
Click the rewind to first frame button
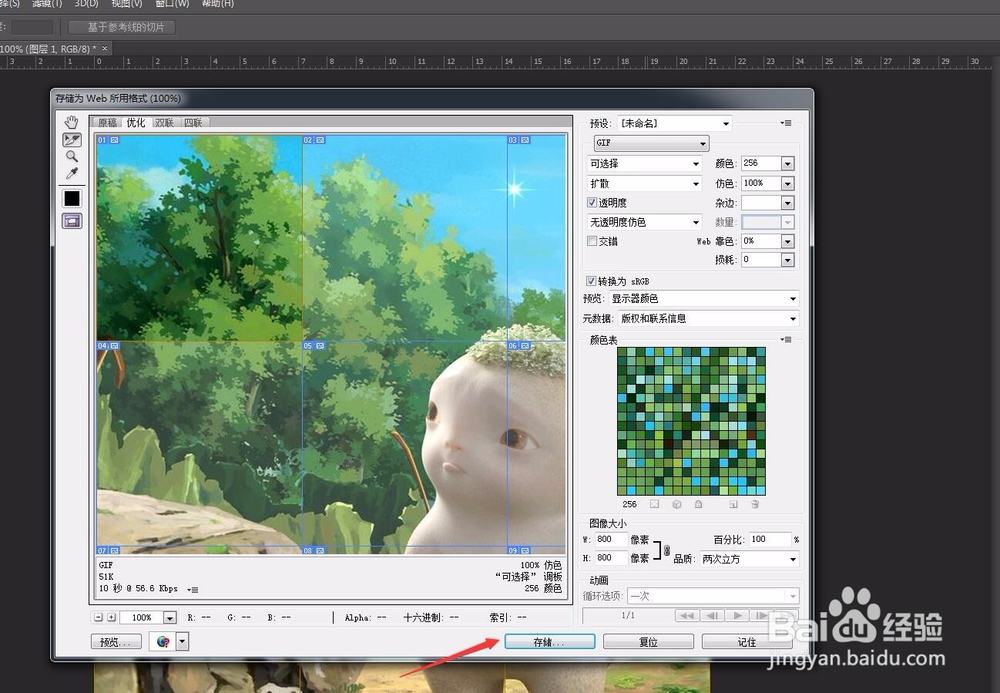coord(687,615)
